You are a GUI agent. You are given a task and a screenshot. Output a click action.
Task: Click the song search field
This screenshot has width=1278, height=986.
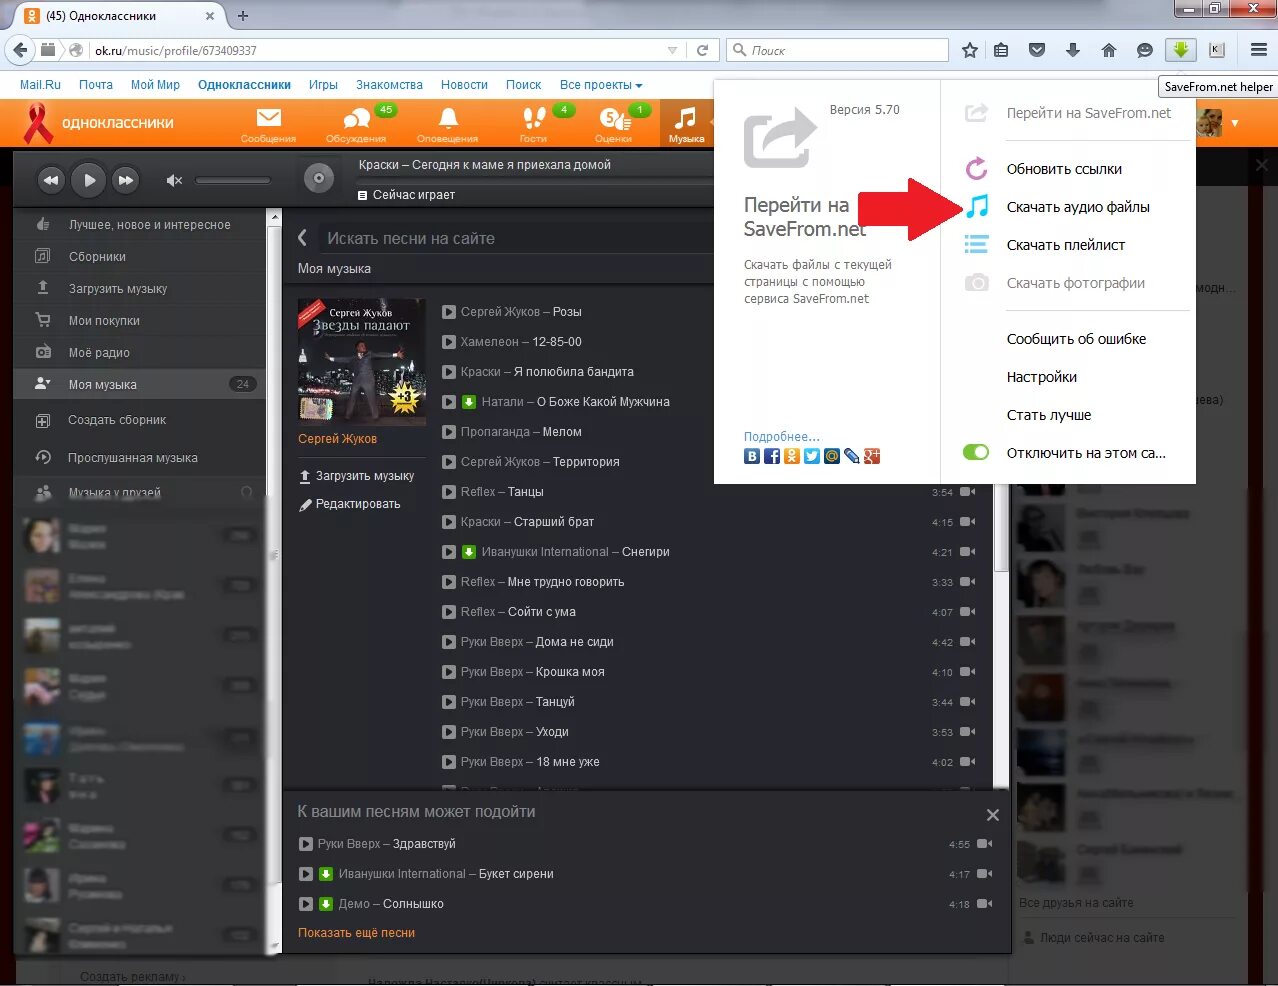coord(515,238)
